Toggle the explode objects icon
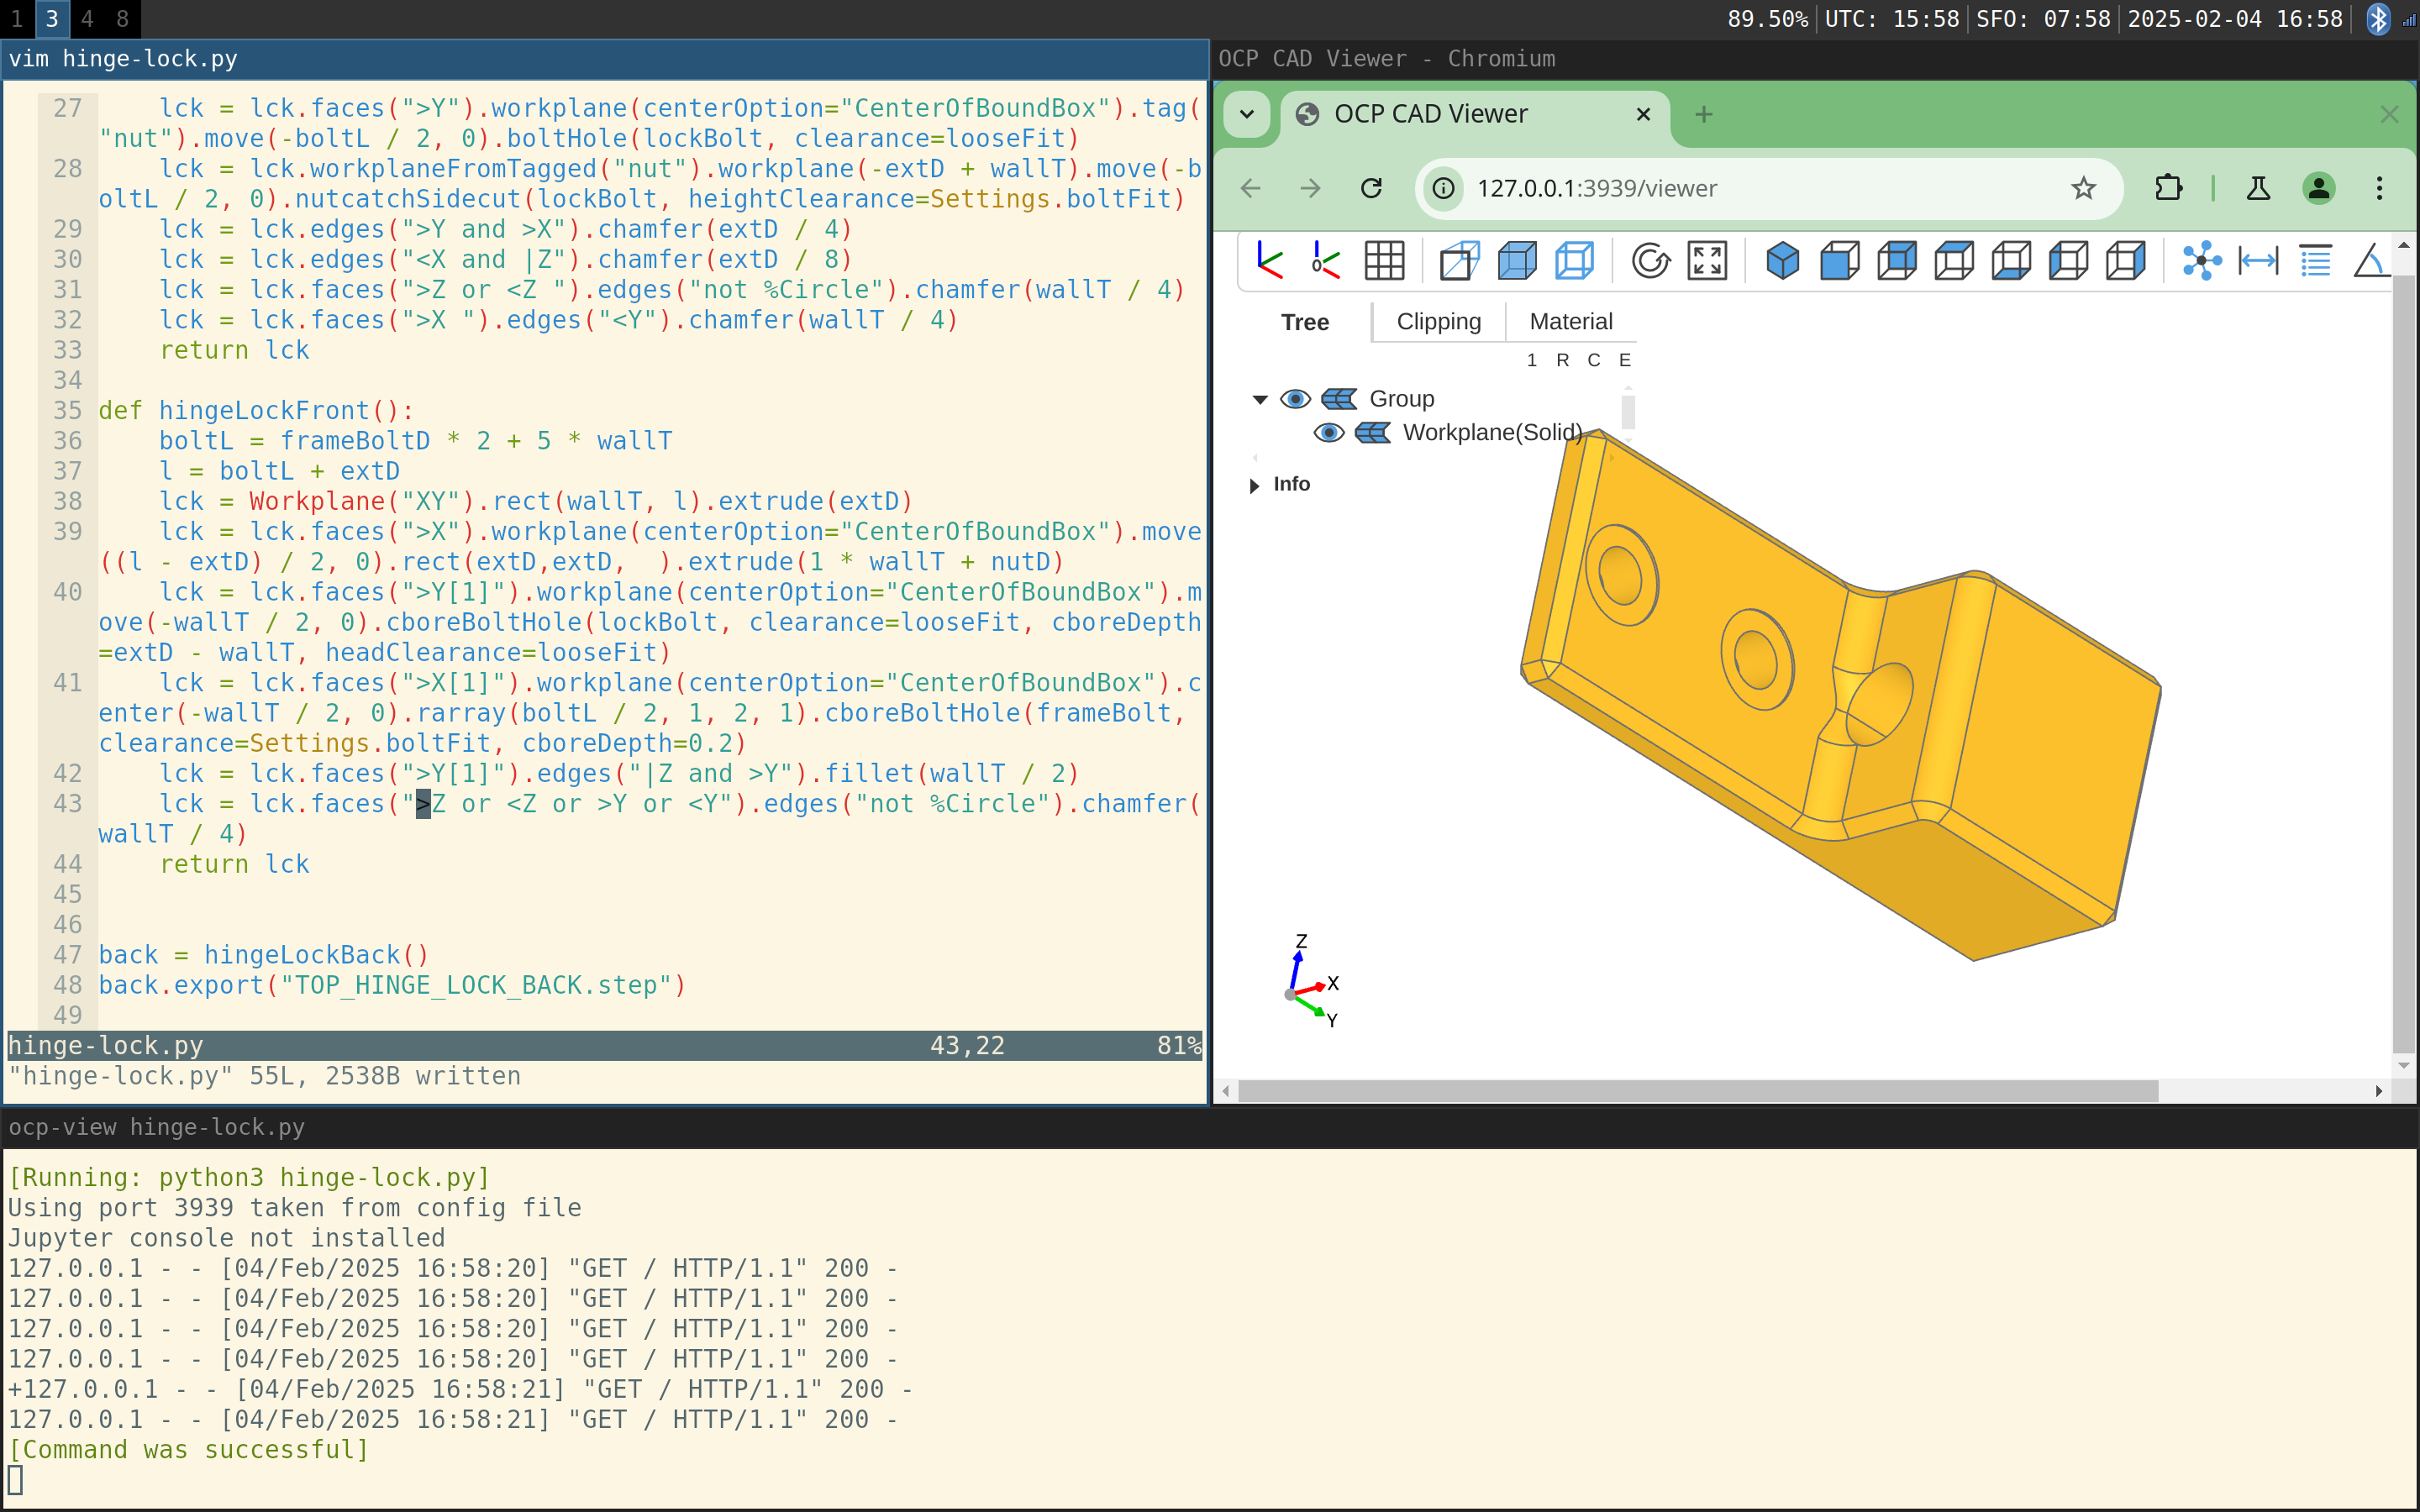The width and height of the screenshot is (2420, 1512). 2201,261
